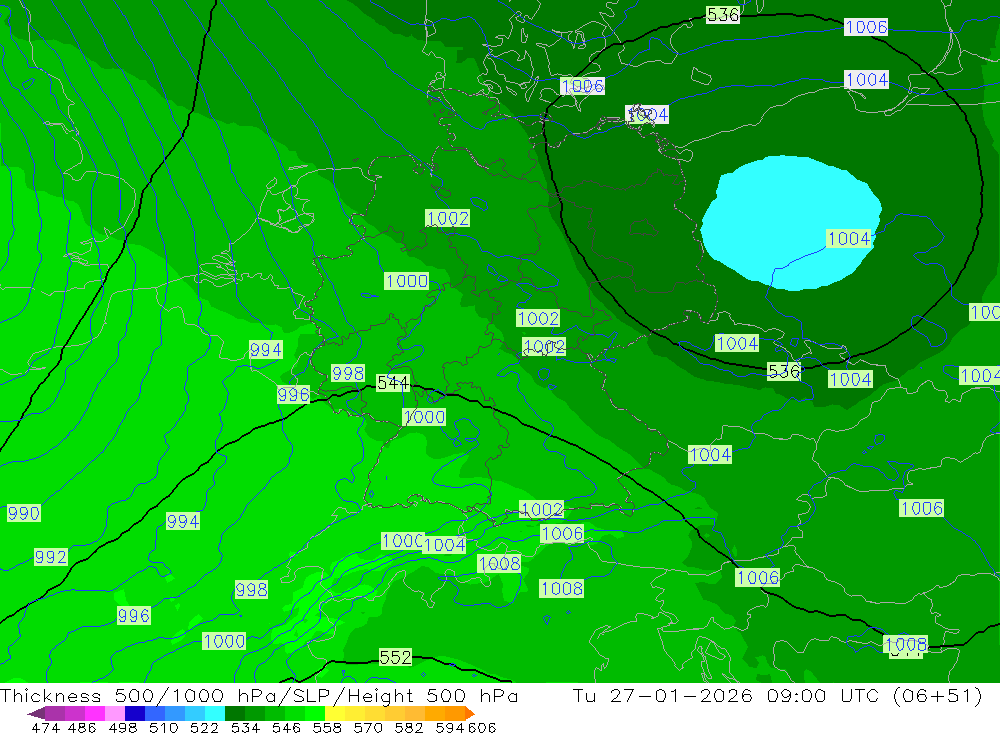The width and height of the screenshot is (1000, 733).
Task: Click the 990 isobar label
Action: tap(24, 513)
